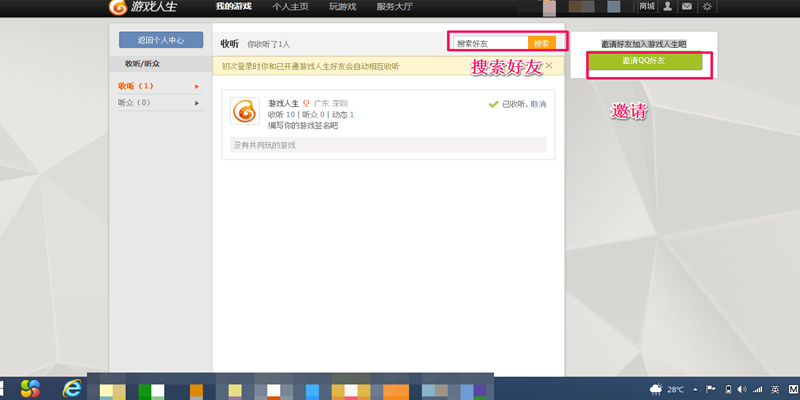Click the battery tray icon
The image size is (800, 400).
(x=729, y=389)
